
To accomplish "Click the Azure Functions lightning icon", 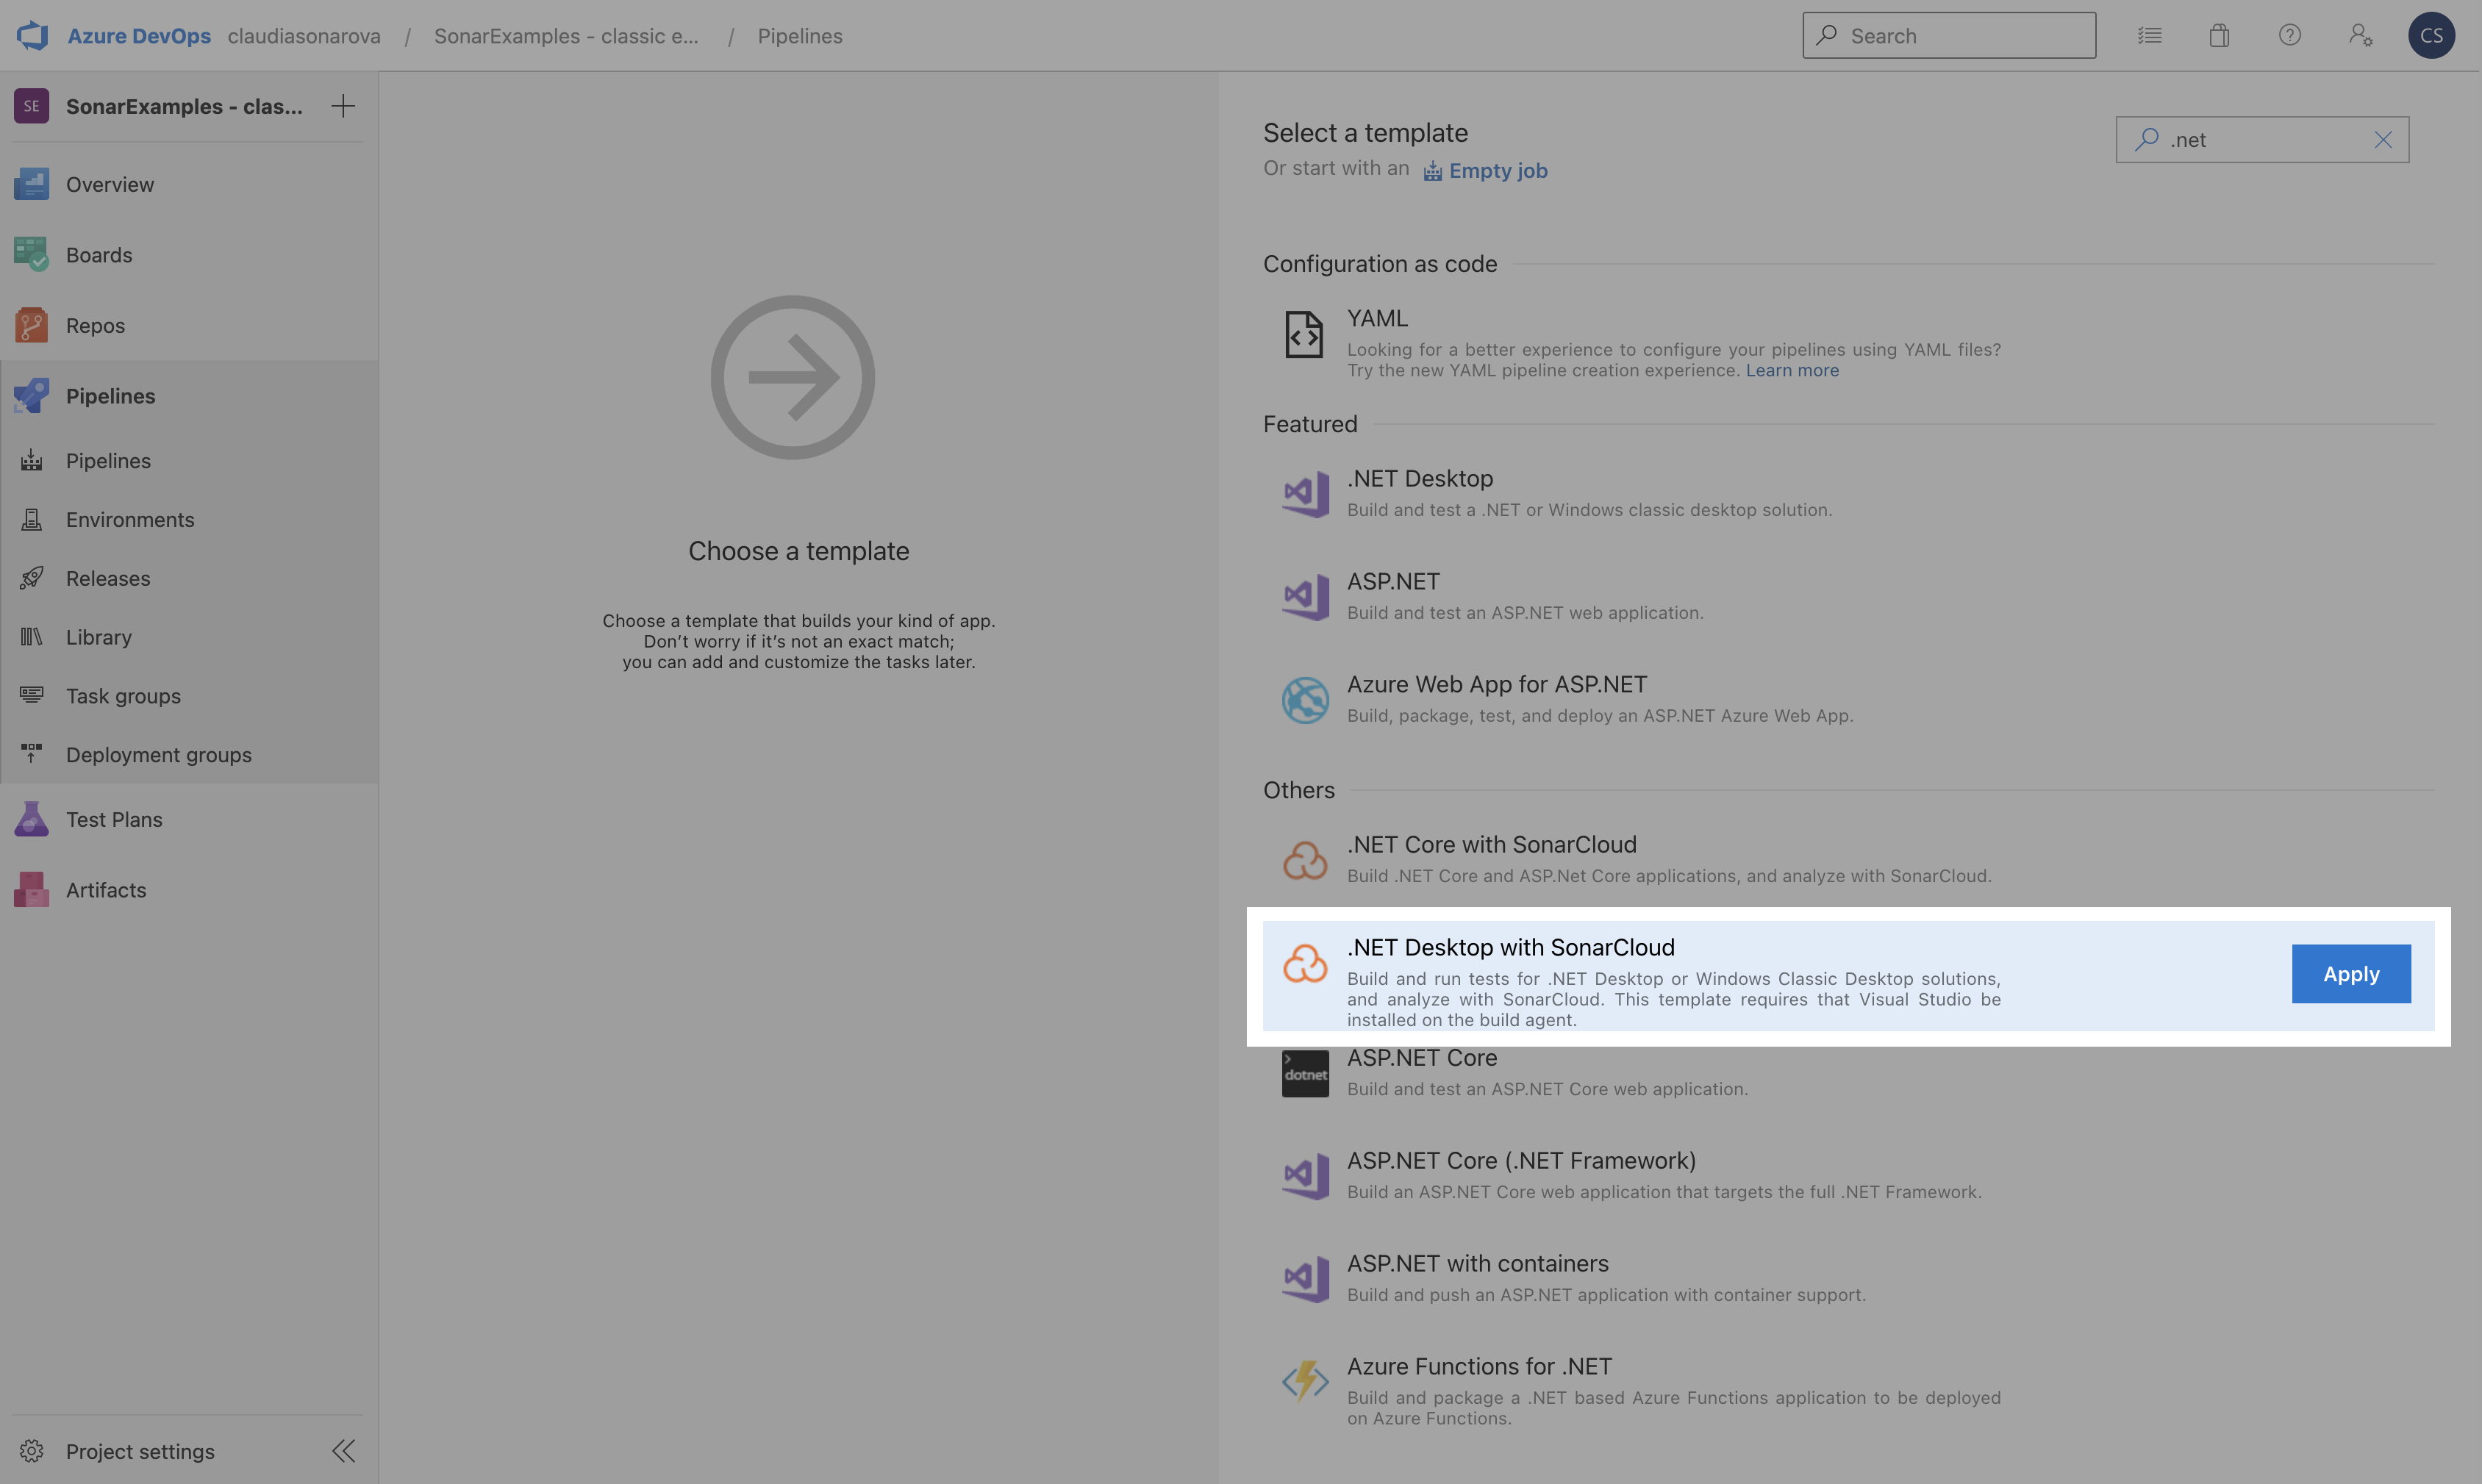I will point(1305,1381).
